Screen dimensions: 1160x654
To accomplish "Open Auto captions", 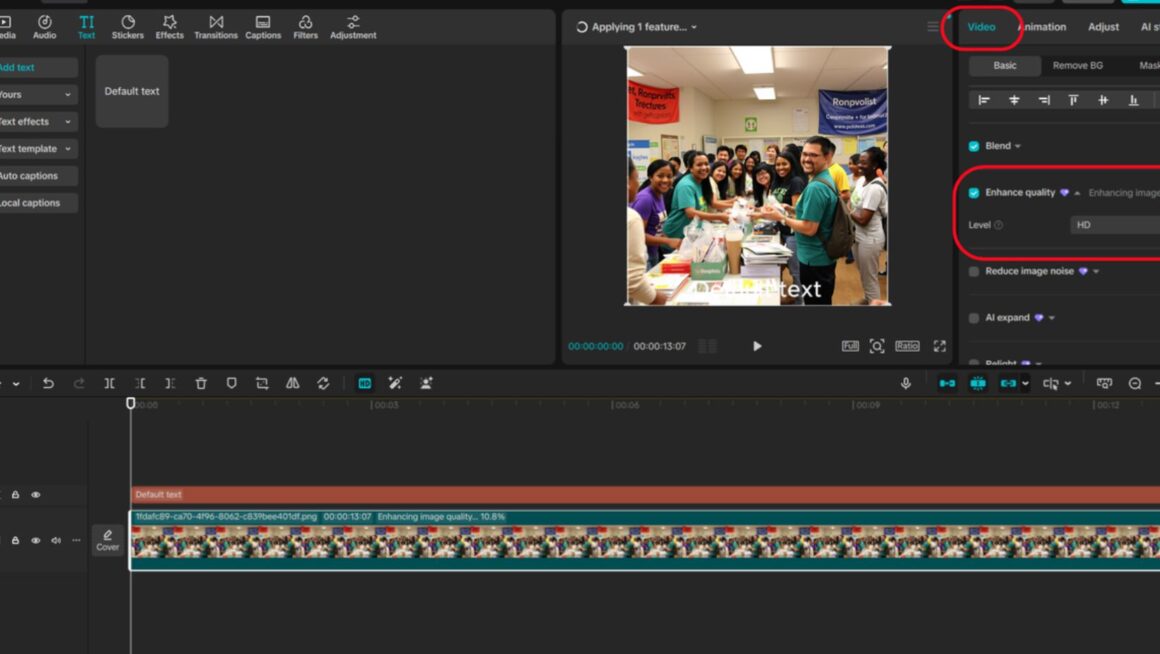I will pos(36,176).
